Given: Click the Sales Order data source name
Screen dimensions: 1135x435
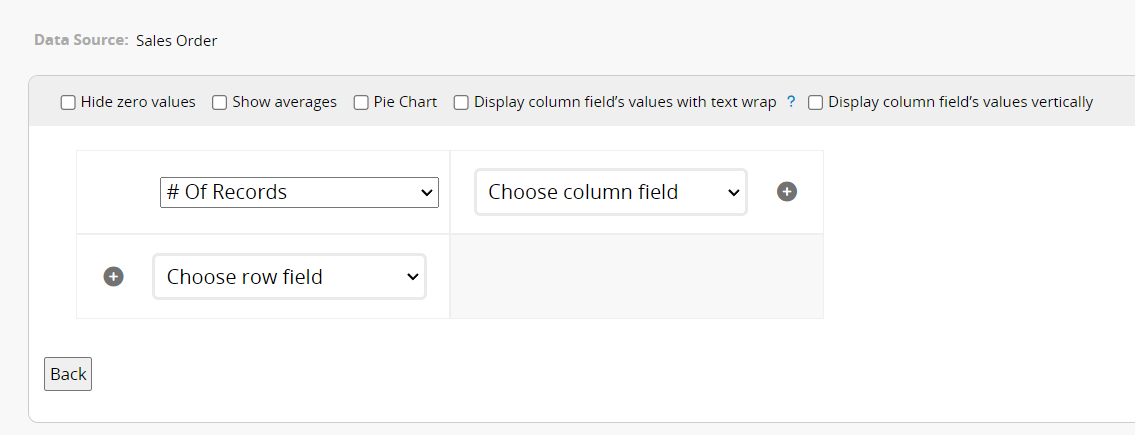Looking at the screenshot, I should click(177, 41).
